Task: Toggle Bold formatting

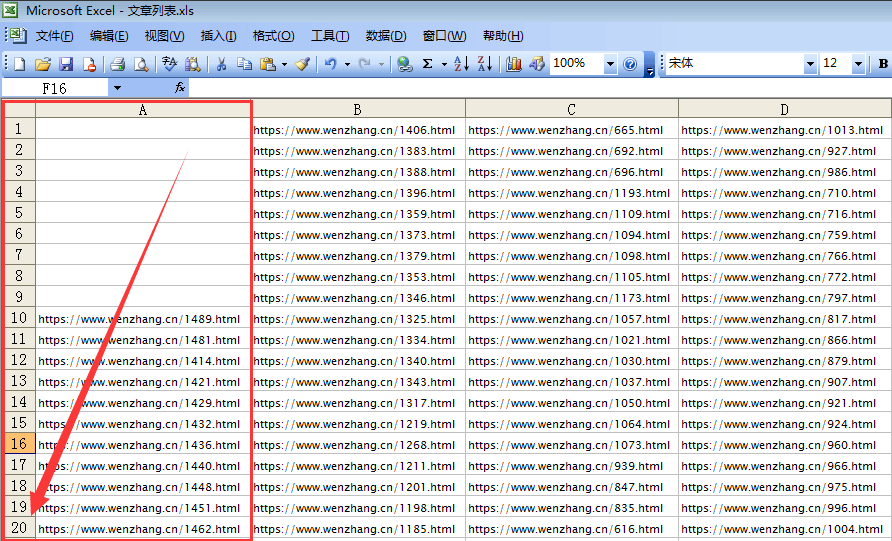Action: tap(883, 64)
